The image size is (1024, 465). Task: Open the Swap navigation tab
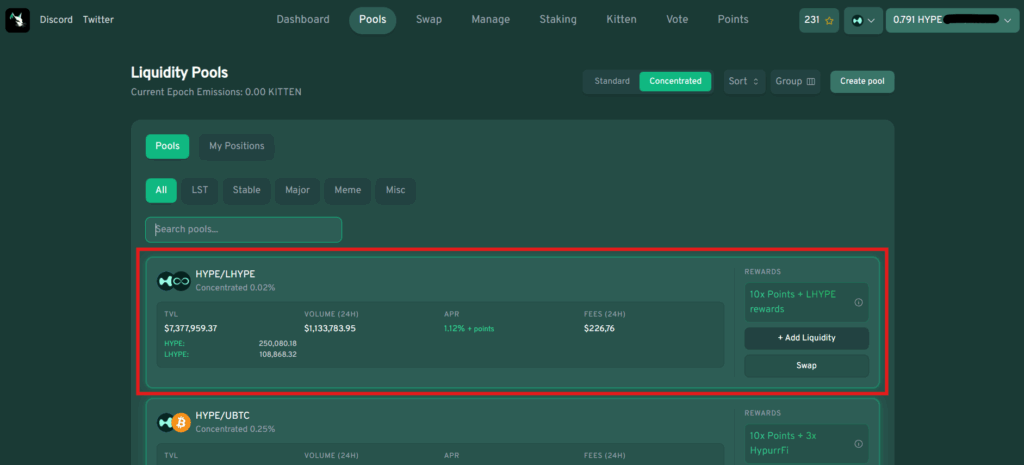tap(429, 20)
